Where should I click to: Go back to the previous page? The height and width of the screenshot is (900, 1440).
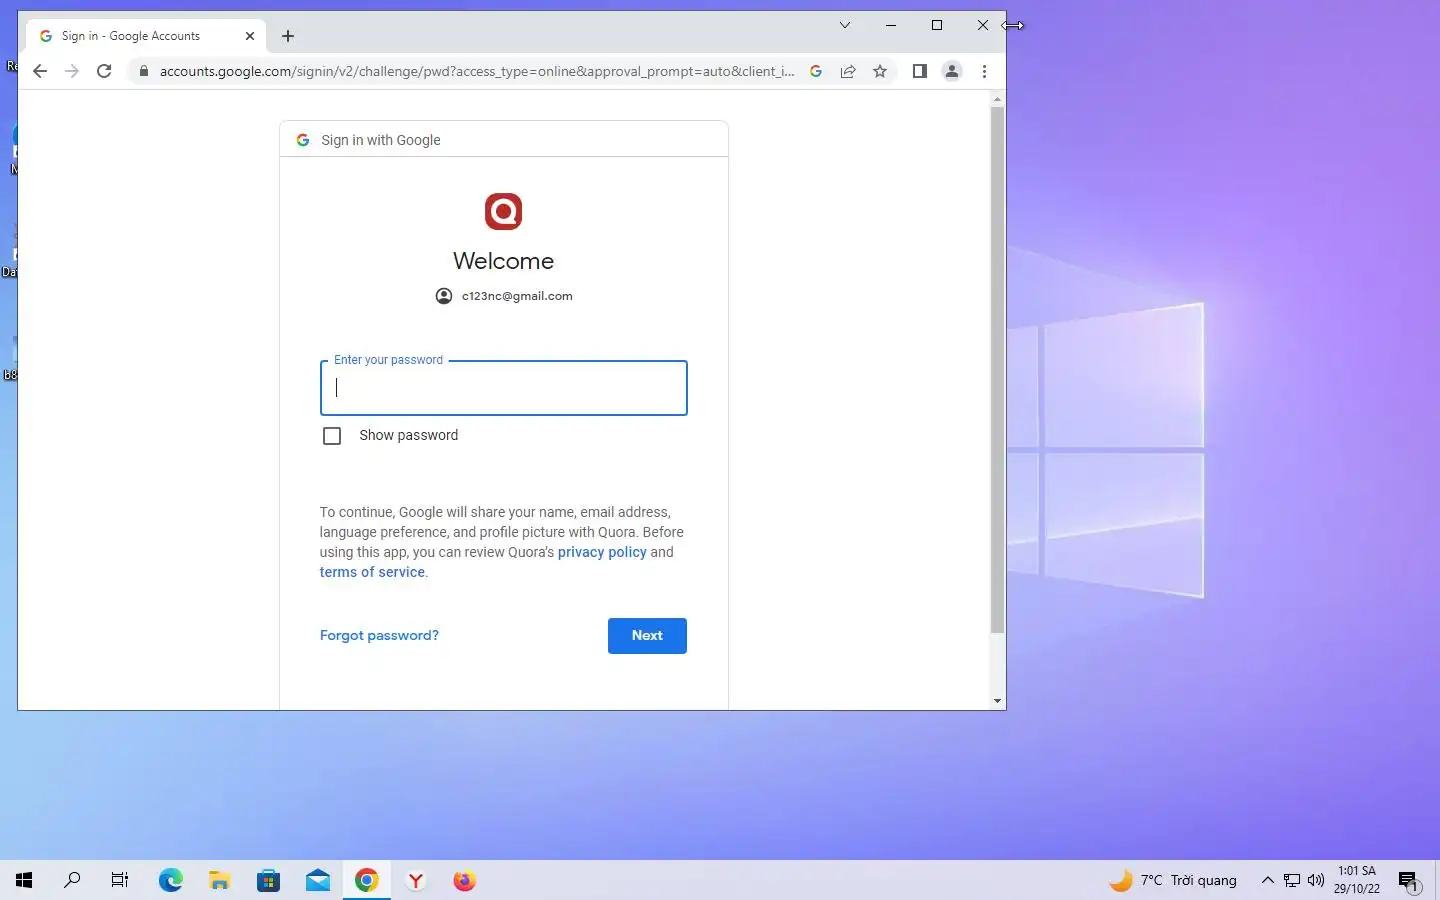click(40, 71)
